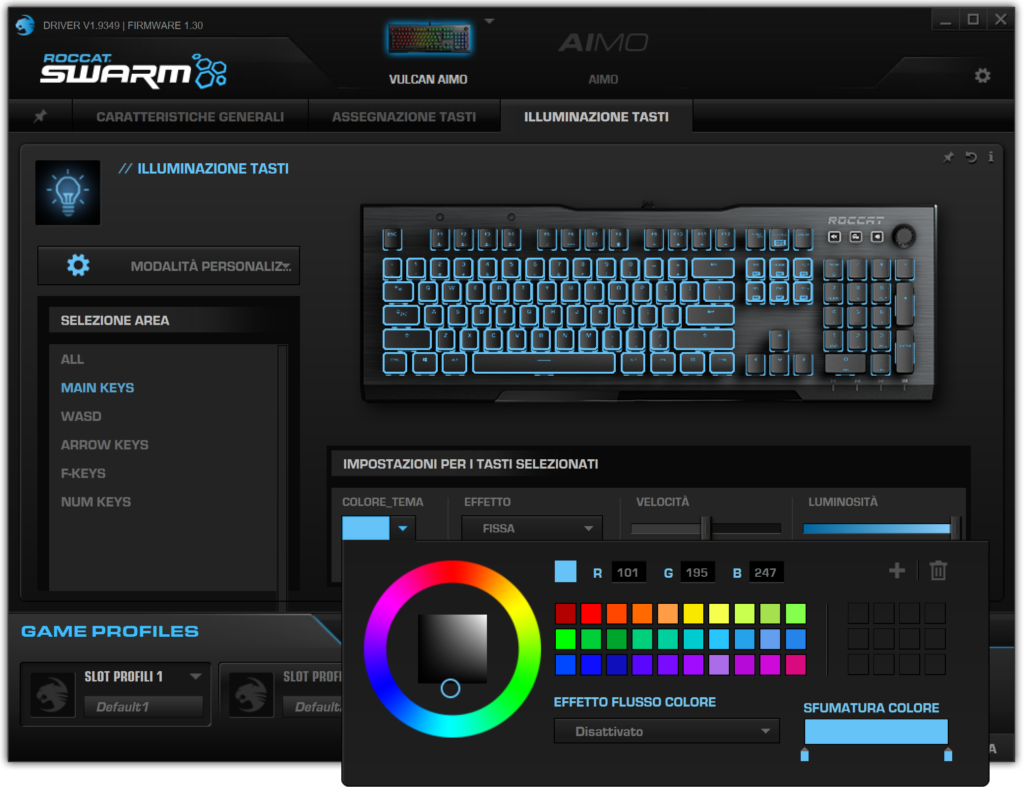Select right gradient stop marker
The width and height of the screenshot is (1024, 799).
click(x=948, y=755)
